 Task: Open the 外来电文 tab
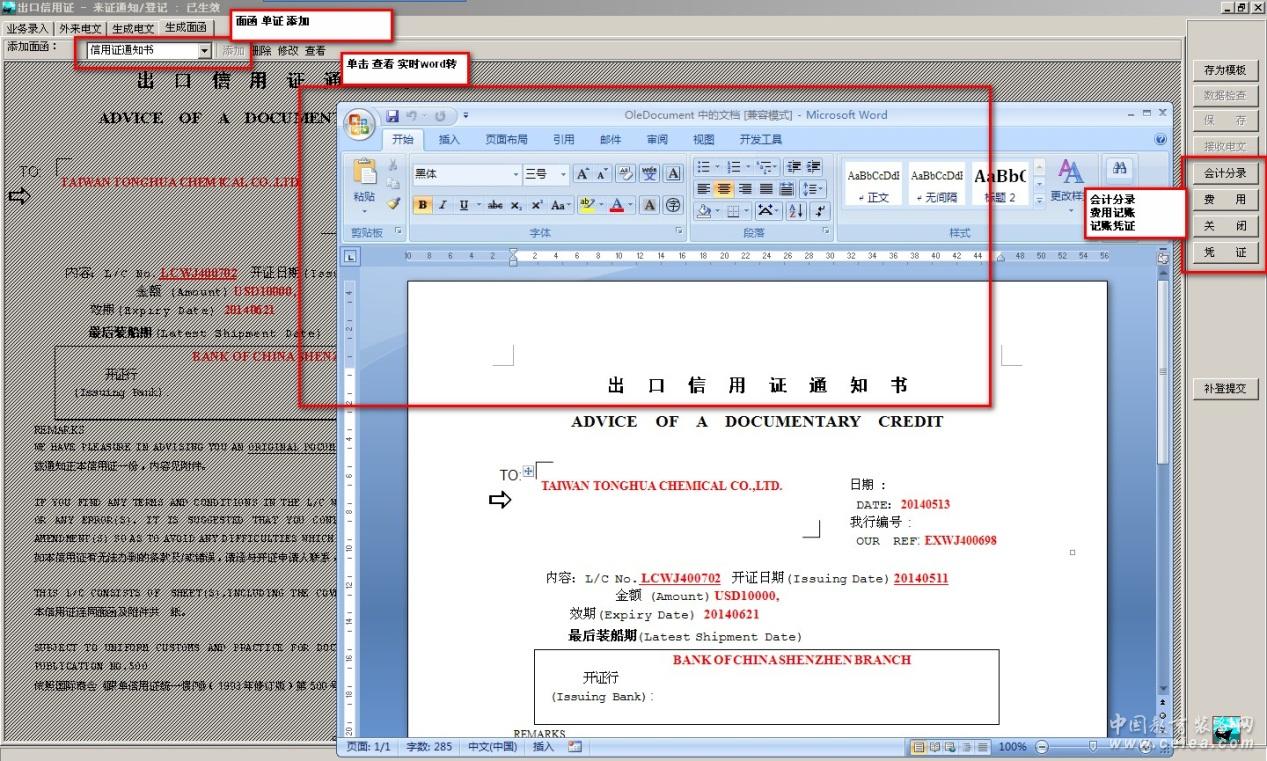[x=80, y=29]
